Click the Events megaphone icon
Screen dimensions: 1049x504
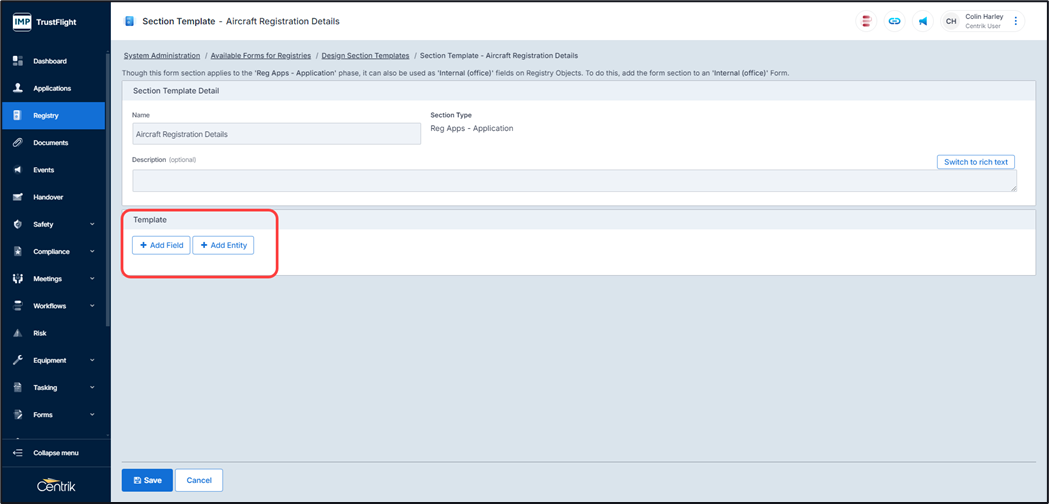[18, 170]
